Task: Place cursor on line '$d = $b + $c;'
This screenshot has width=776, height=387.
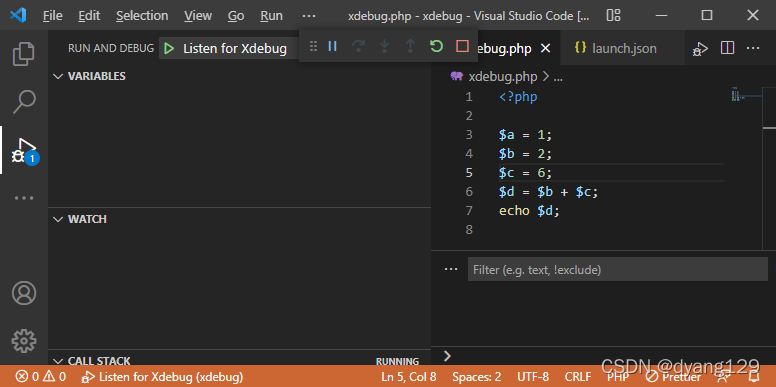Action: pos(549,192)
